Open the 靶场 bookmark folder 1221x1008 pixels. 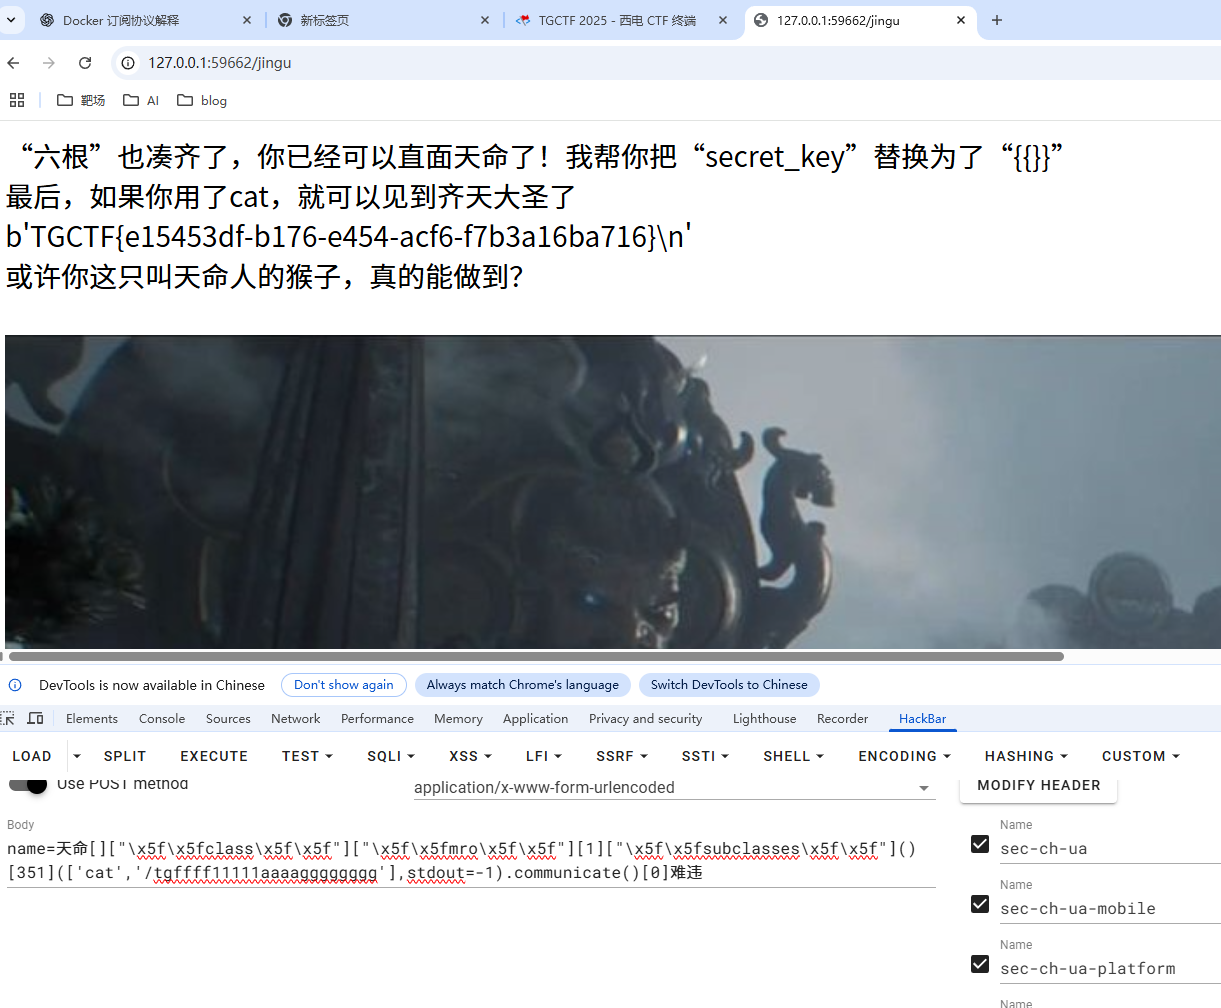click(81, 100)
